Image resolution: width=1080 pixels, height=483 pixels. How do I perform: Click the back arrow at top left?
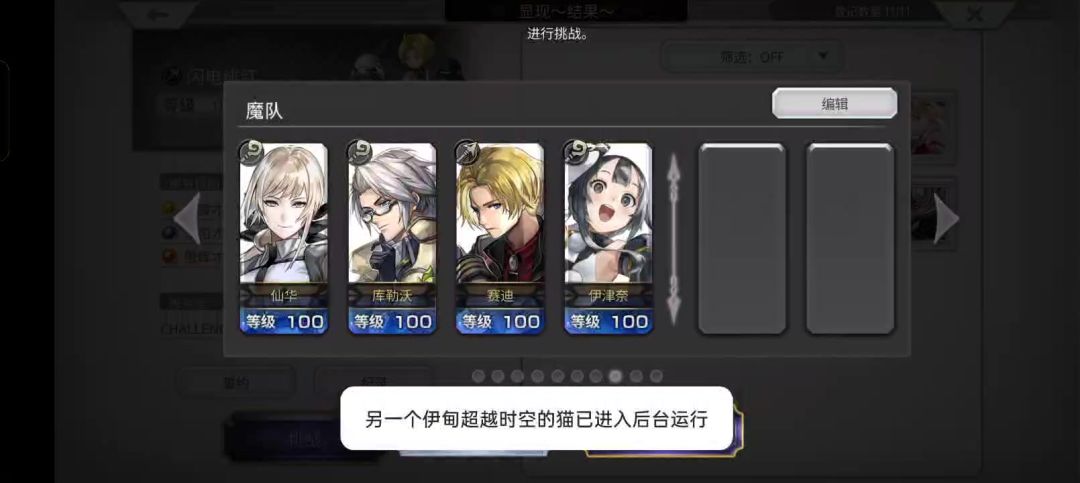tap(158, 14)
